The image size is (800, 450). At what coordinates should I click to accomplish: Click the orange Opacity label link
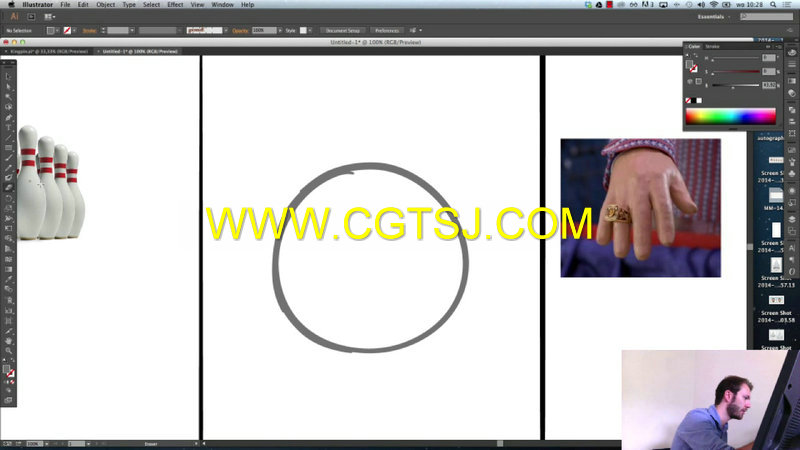click(x=240, y=31)
